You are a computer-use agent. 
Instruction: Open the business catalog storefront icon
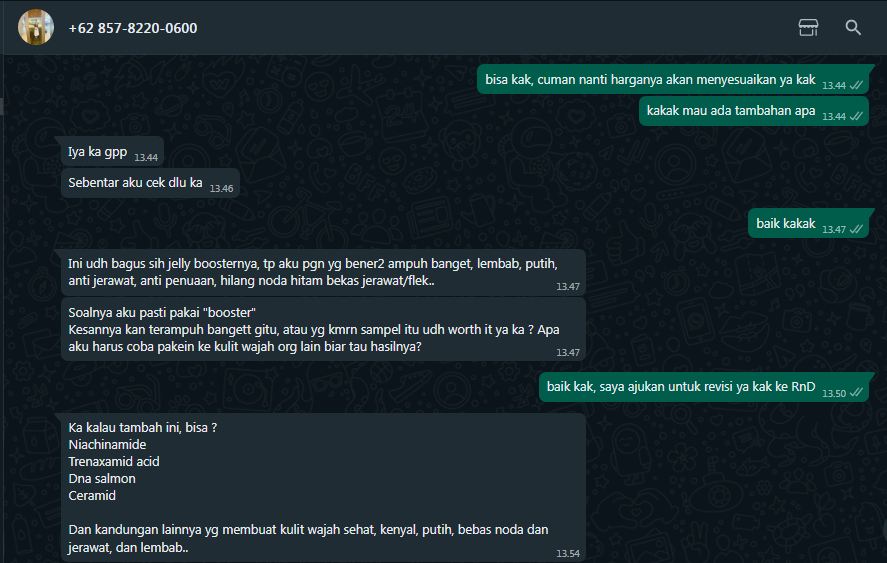pyautogui.click(x=808, y=27)
